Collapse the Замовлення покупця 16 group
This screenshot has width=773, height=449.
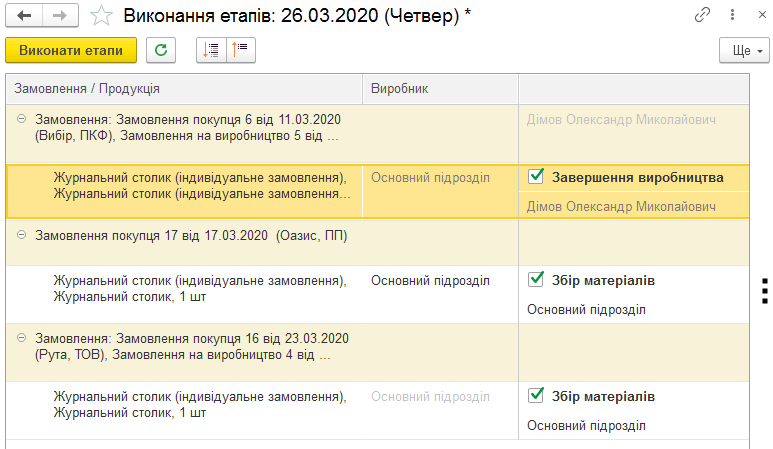click(21, 338)
